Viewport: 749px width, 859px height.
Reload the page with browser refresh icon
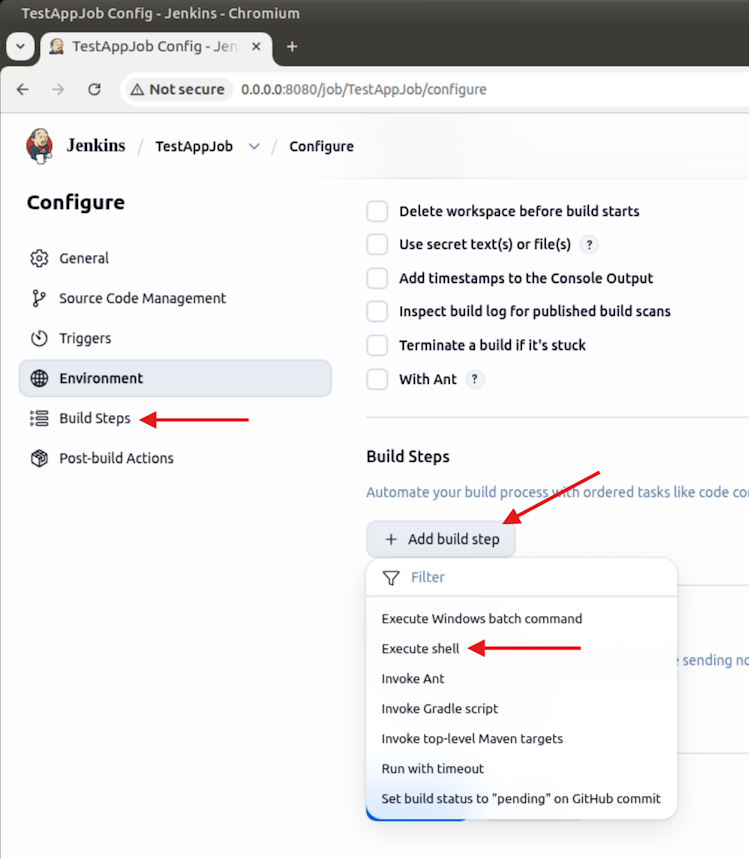94,89
